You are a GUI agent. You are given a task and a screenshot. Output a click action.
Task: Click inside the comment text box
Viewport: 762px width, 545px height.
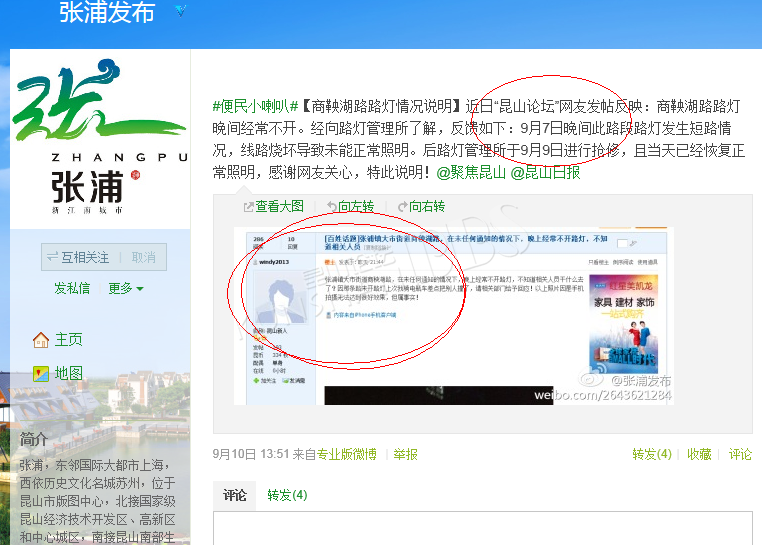click(x=483, y=528)
